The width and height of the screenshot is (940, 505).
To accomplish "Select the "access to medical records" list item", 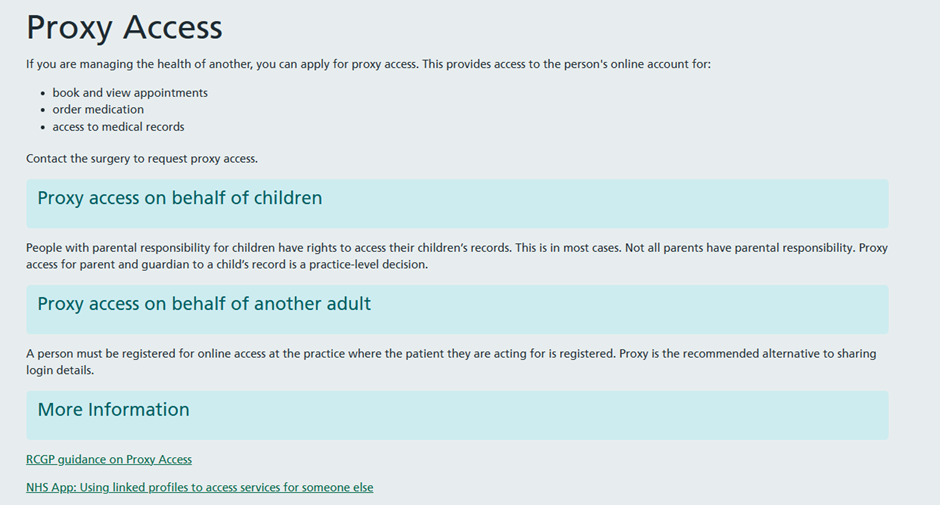I will (118, 127).
